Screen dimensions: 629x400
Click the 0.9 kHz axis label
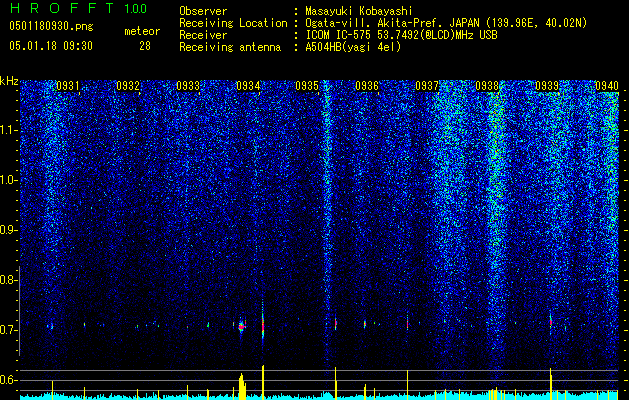click(x=7, y=230)
